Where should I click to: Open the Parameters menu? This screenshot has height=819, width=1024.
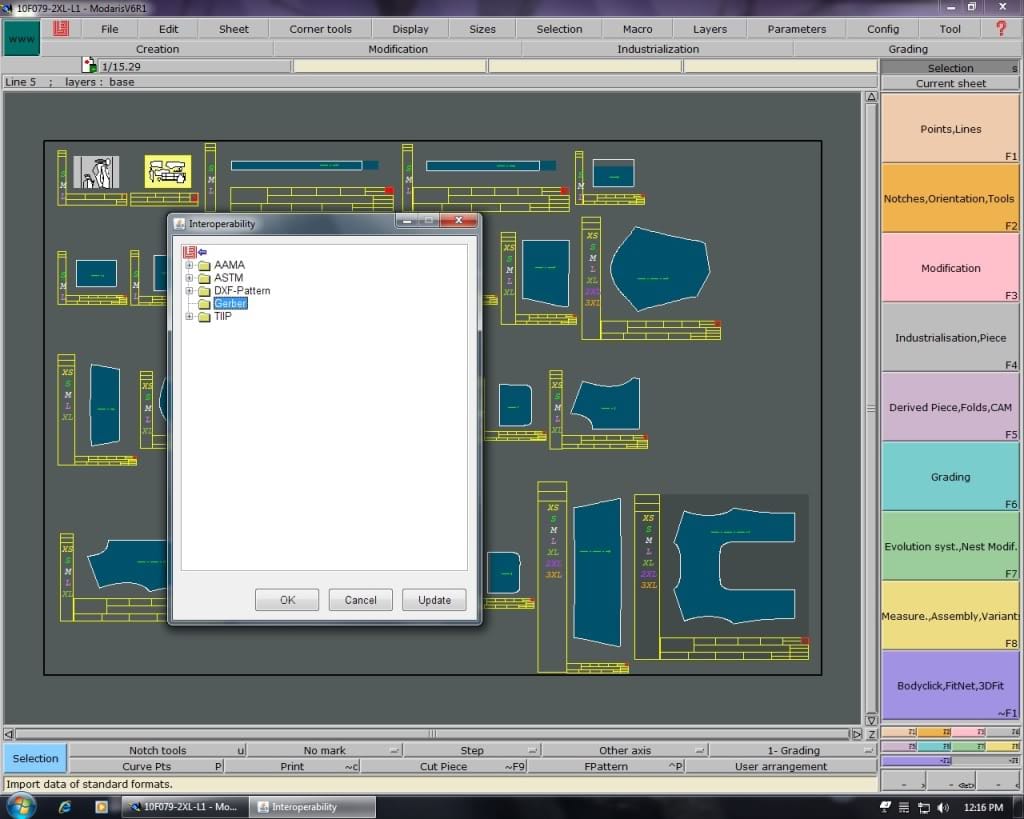797,29
